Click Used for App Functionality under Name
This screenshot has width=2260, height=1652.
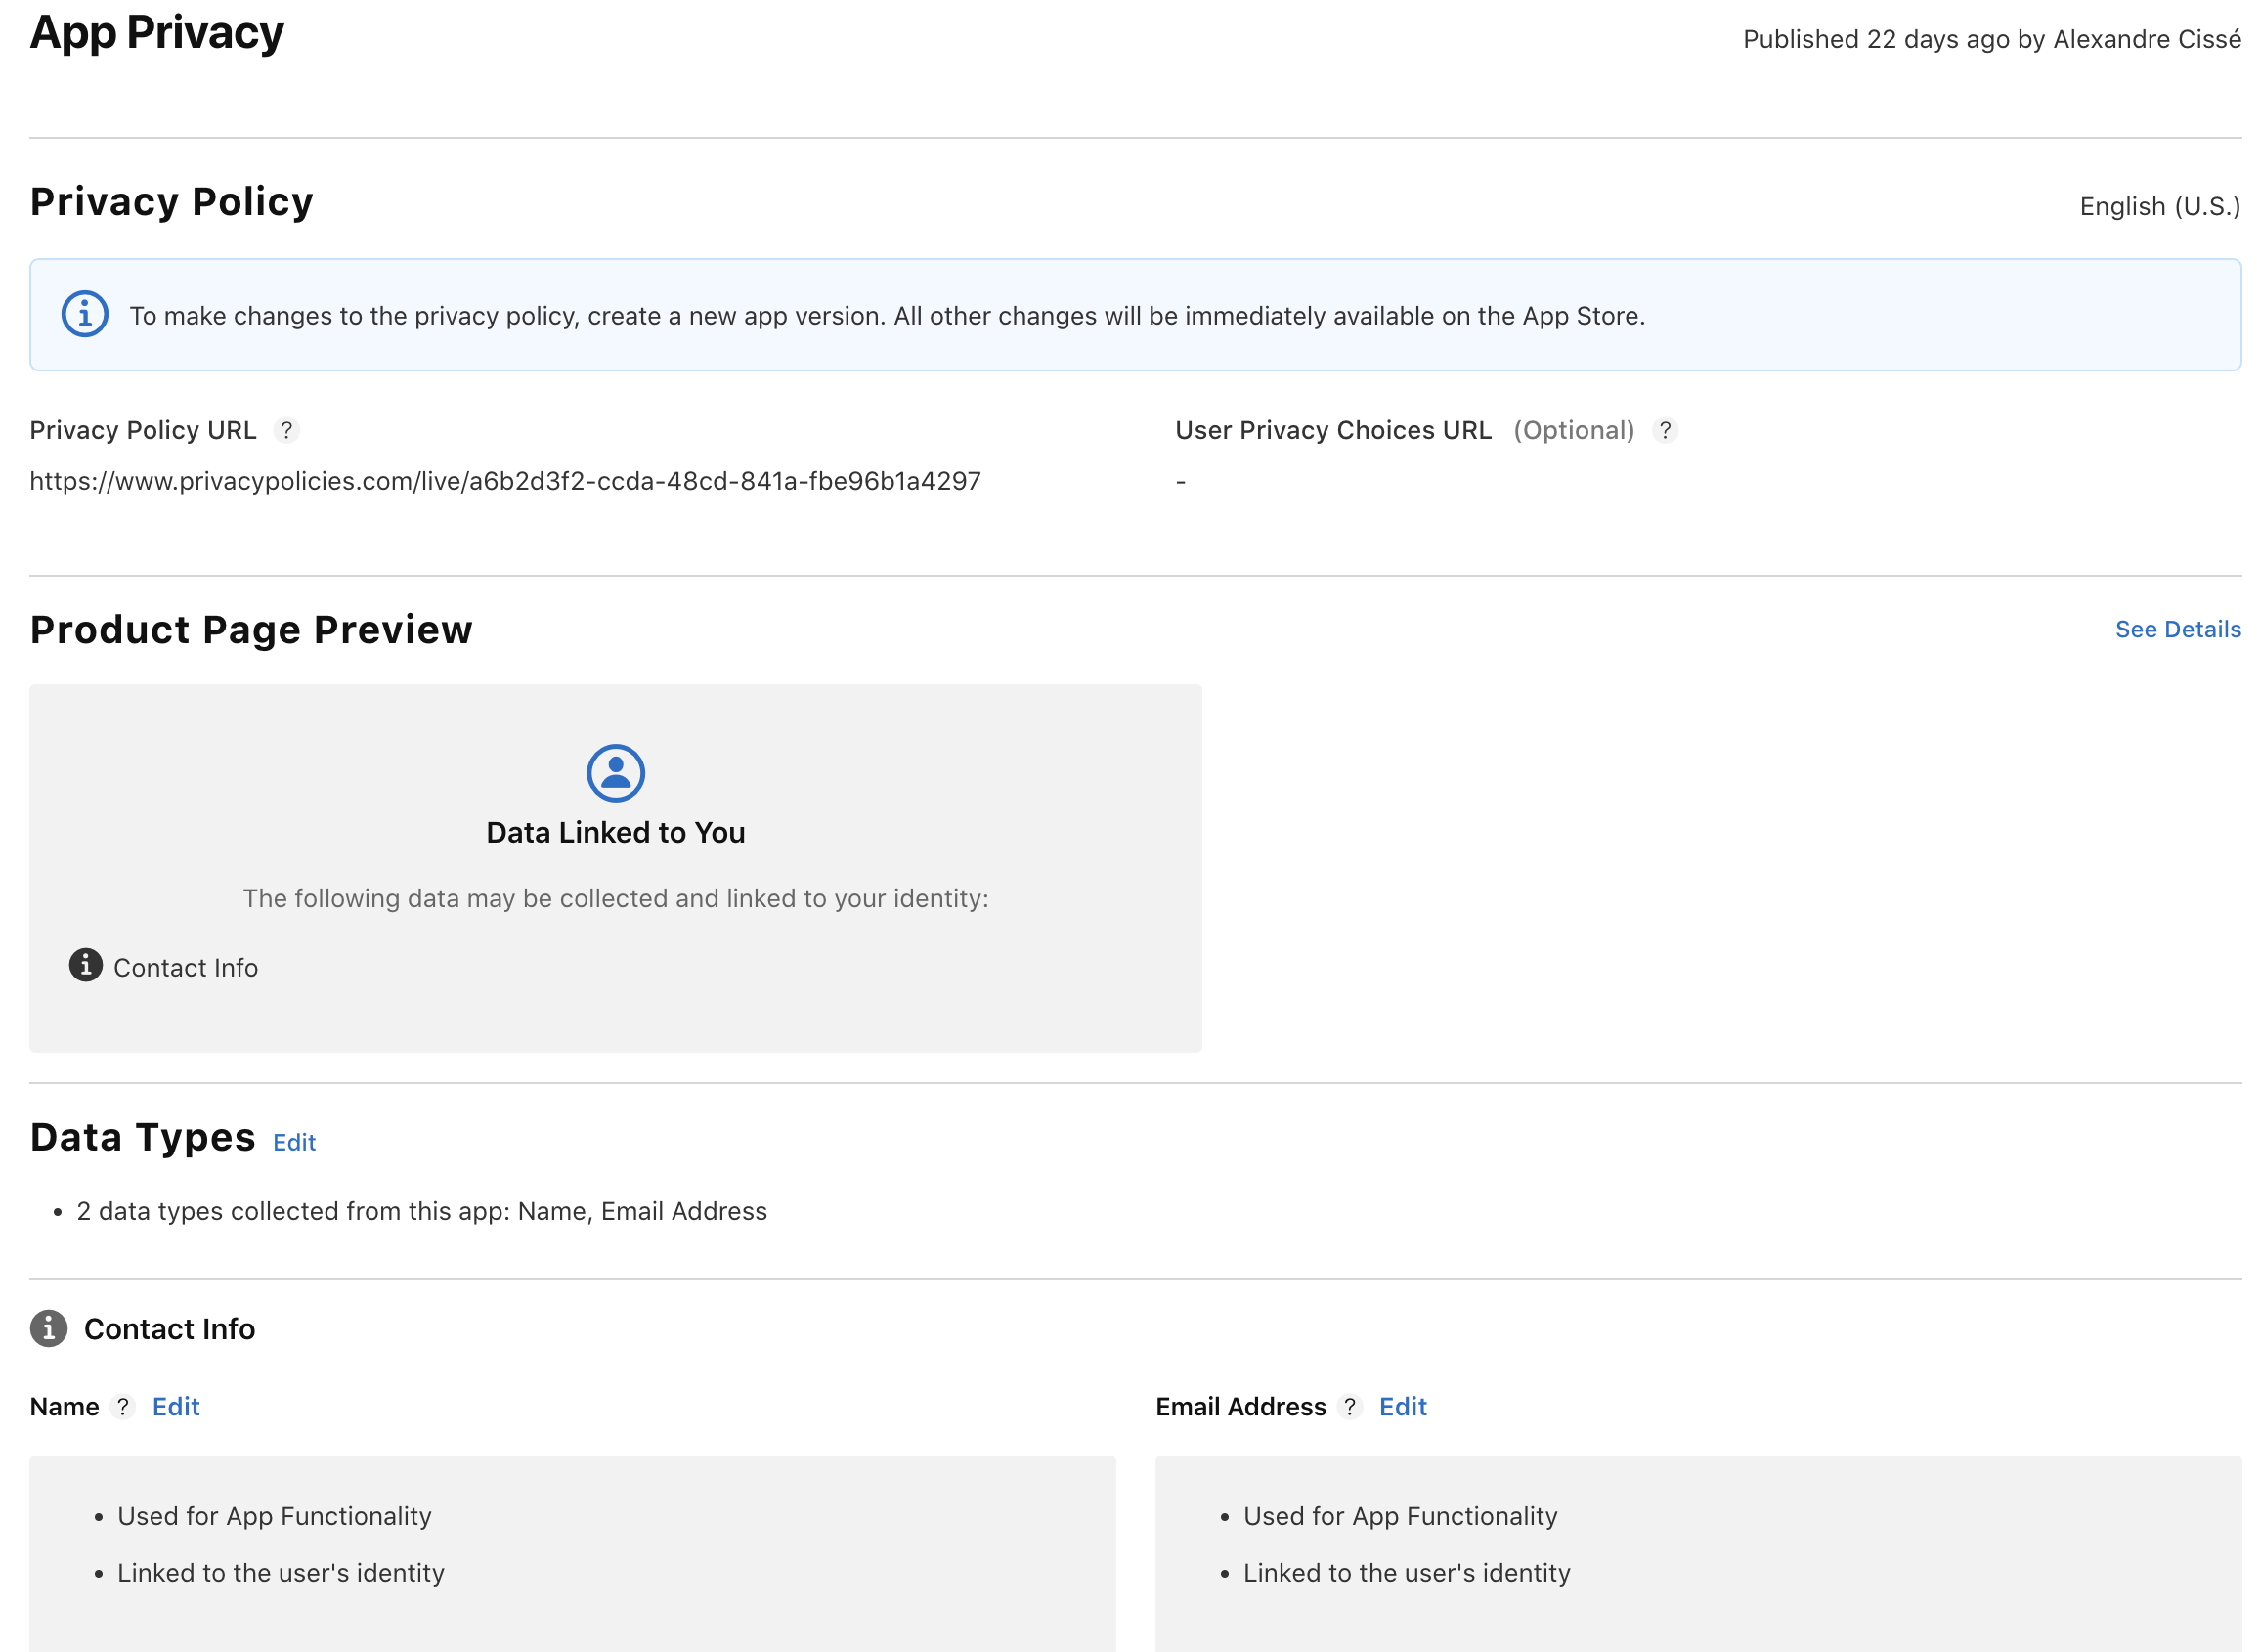274,1516
